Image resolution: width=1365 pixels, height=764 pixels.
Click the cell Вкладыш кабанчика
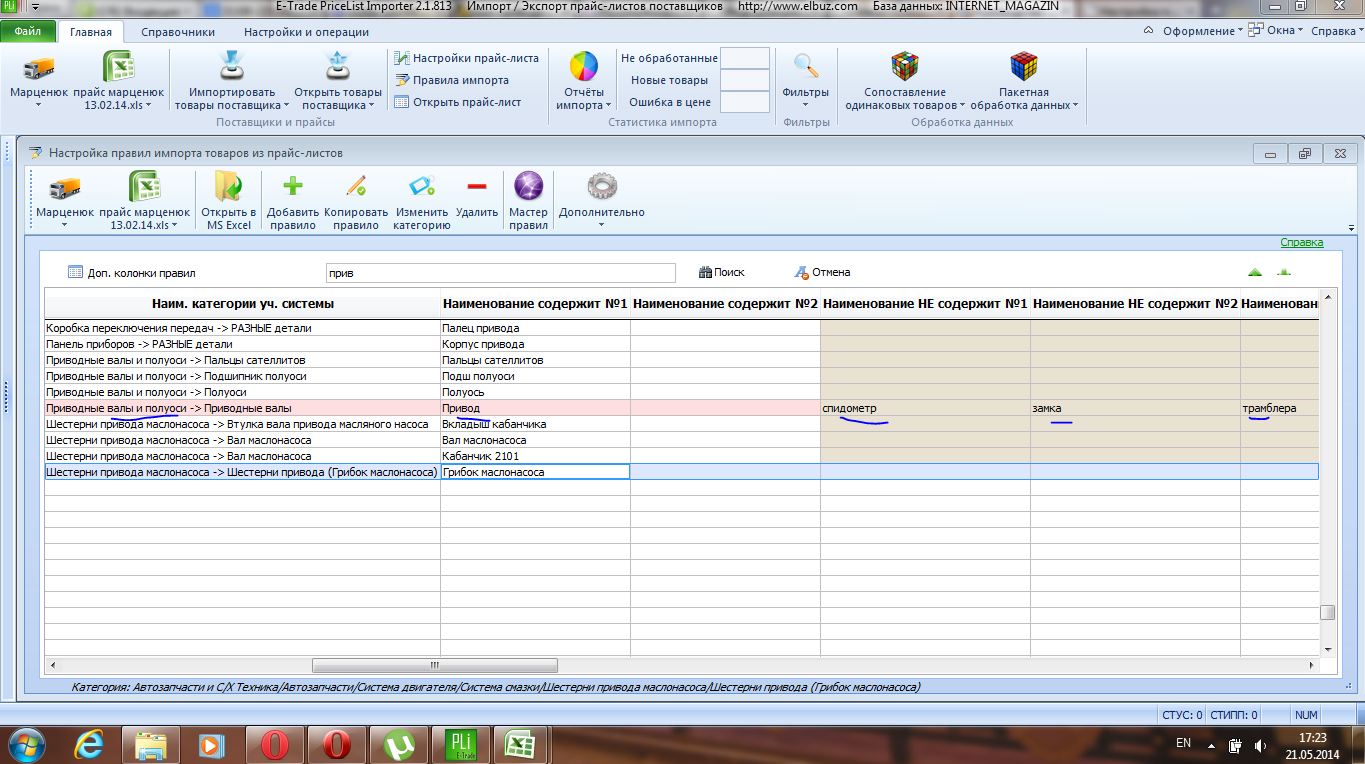[x=535, y=424]
